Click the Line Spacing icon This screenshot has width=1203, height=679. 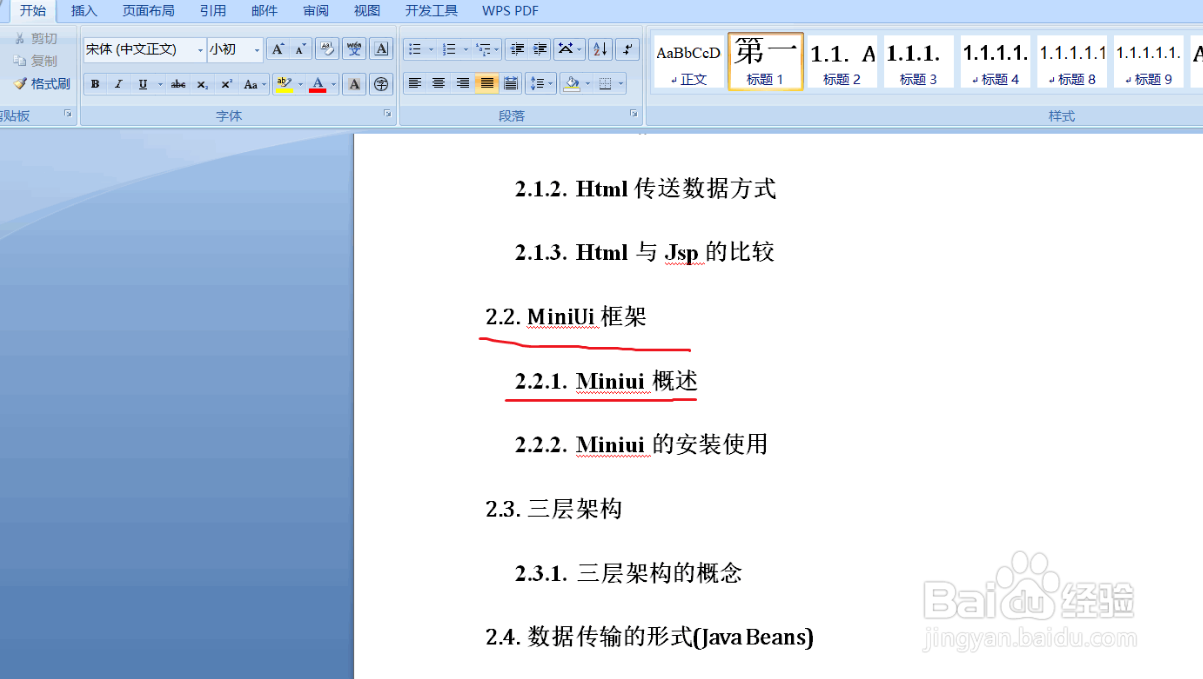pyautogui.click(x=537, y=84)
